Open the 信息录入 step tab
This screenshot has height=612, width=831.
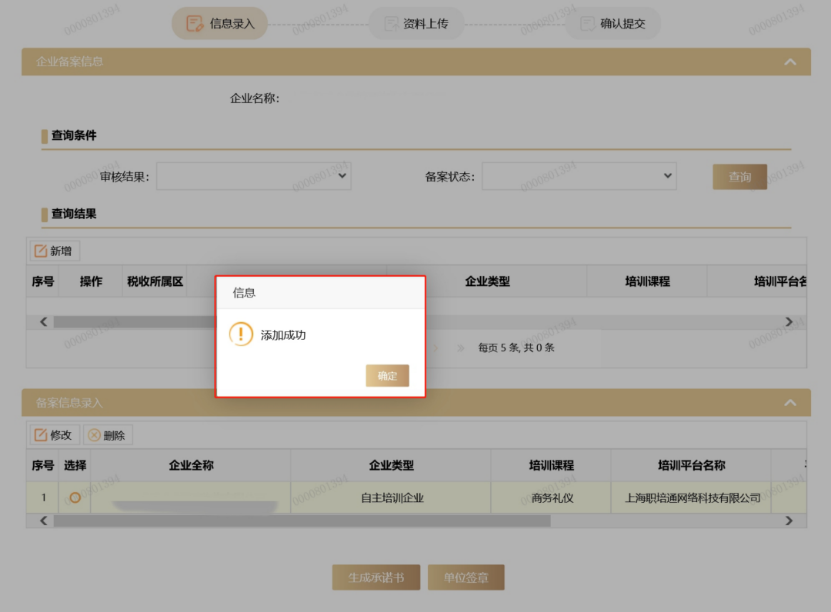tap(219, 23)
